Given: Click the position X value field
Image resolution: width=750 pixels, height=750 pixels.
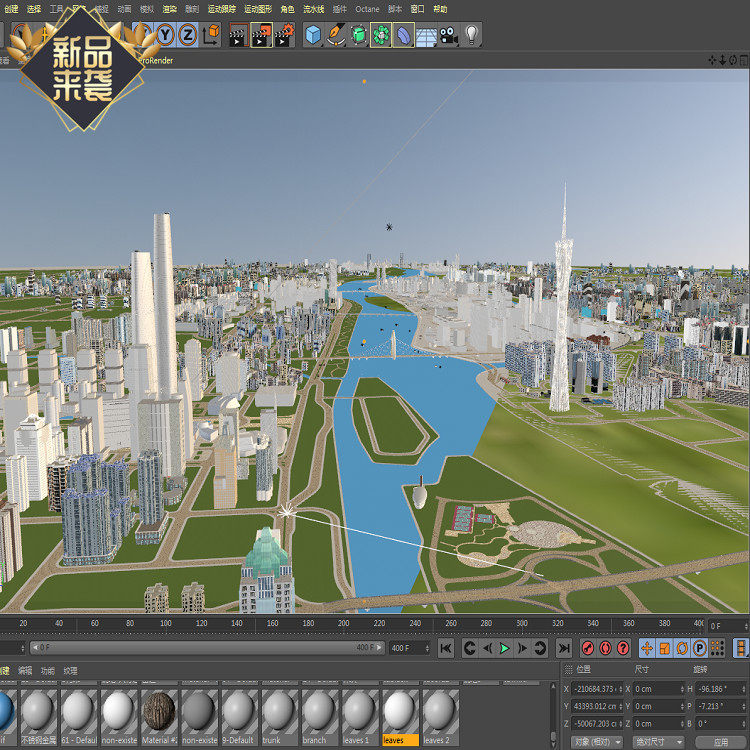Looking at the screenshot, I should click(595, 689).
